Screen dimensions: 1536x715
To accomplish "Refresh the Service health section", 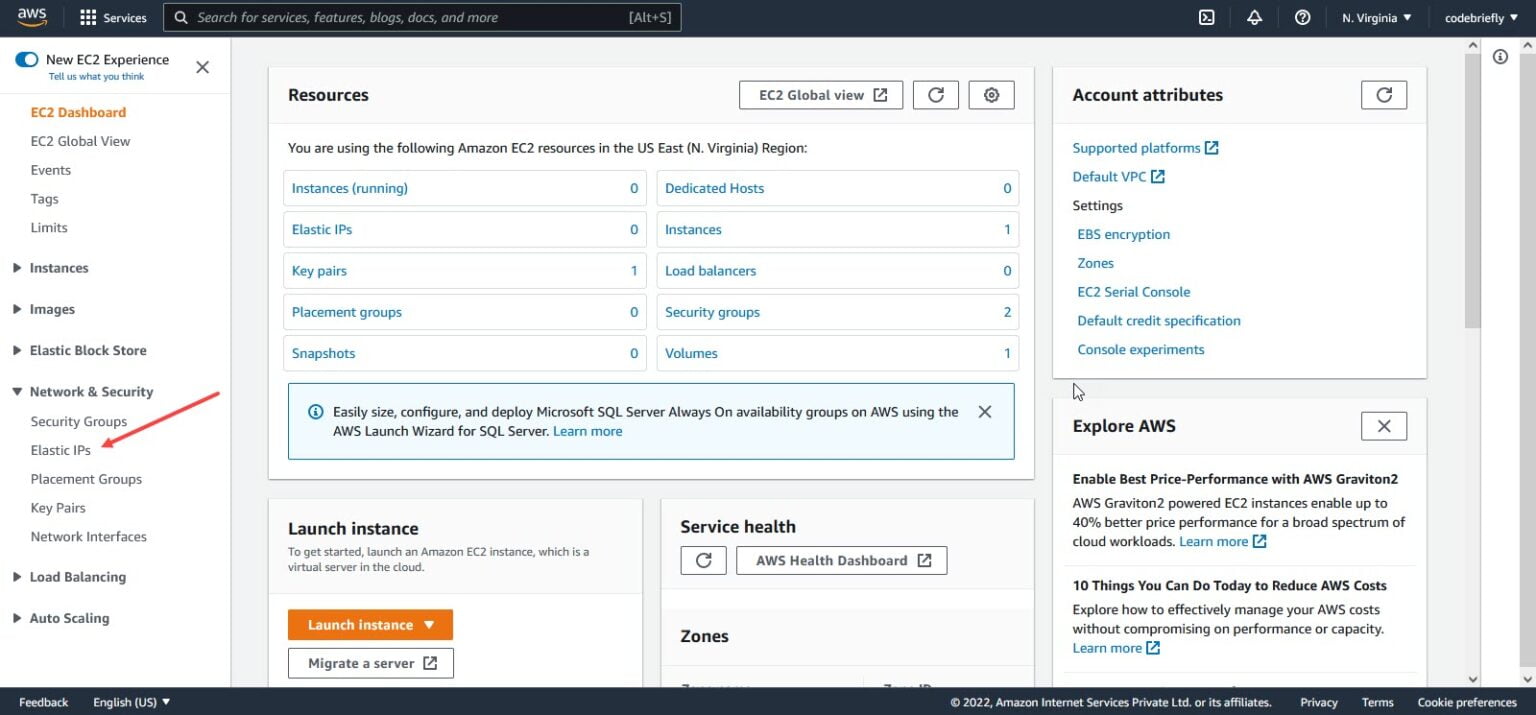I will pos(703,560).
